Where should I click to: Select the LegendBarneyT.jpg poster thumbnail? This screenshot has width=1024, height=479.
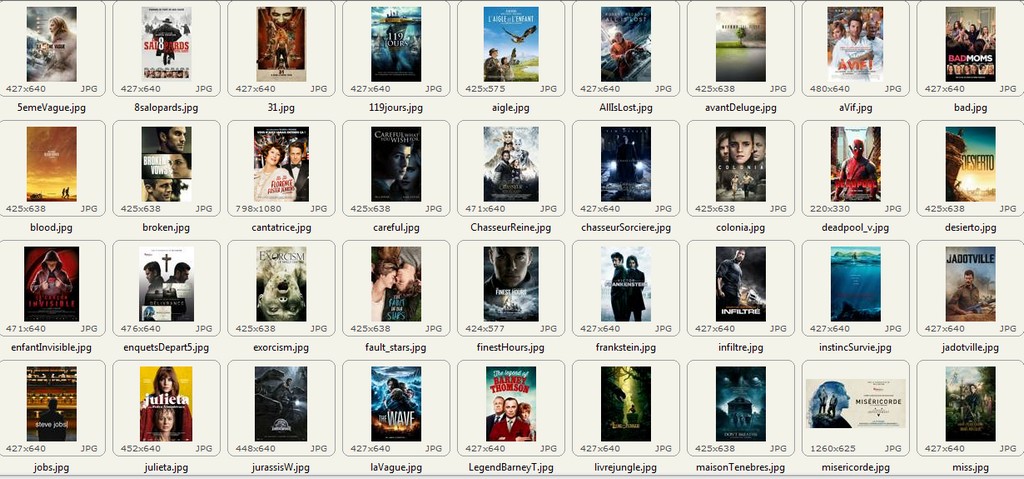(511, 403)
